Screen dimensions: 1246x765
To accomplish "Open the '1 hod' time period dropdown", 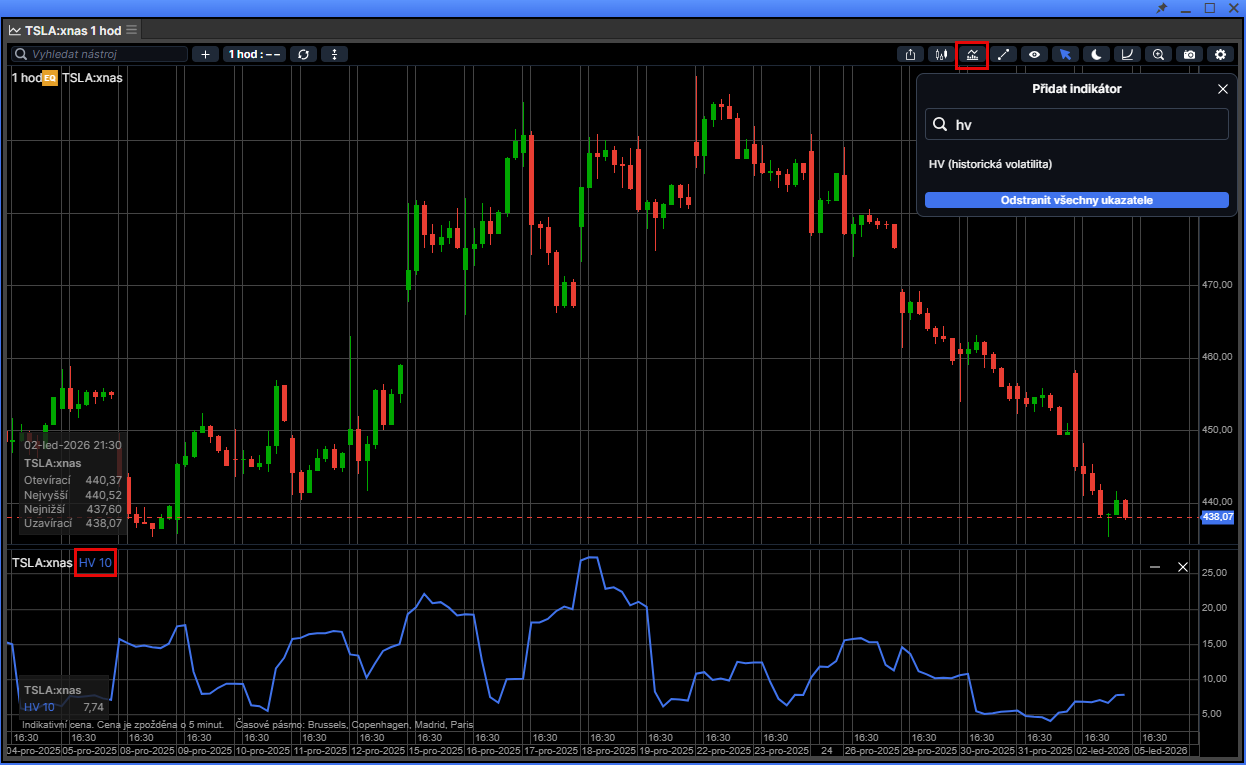I will click(x=254, y=54).
